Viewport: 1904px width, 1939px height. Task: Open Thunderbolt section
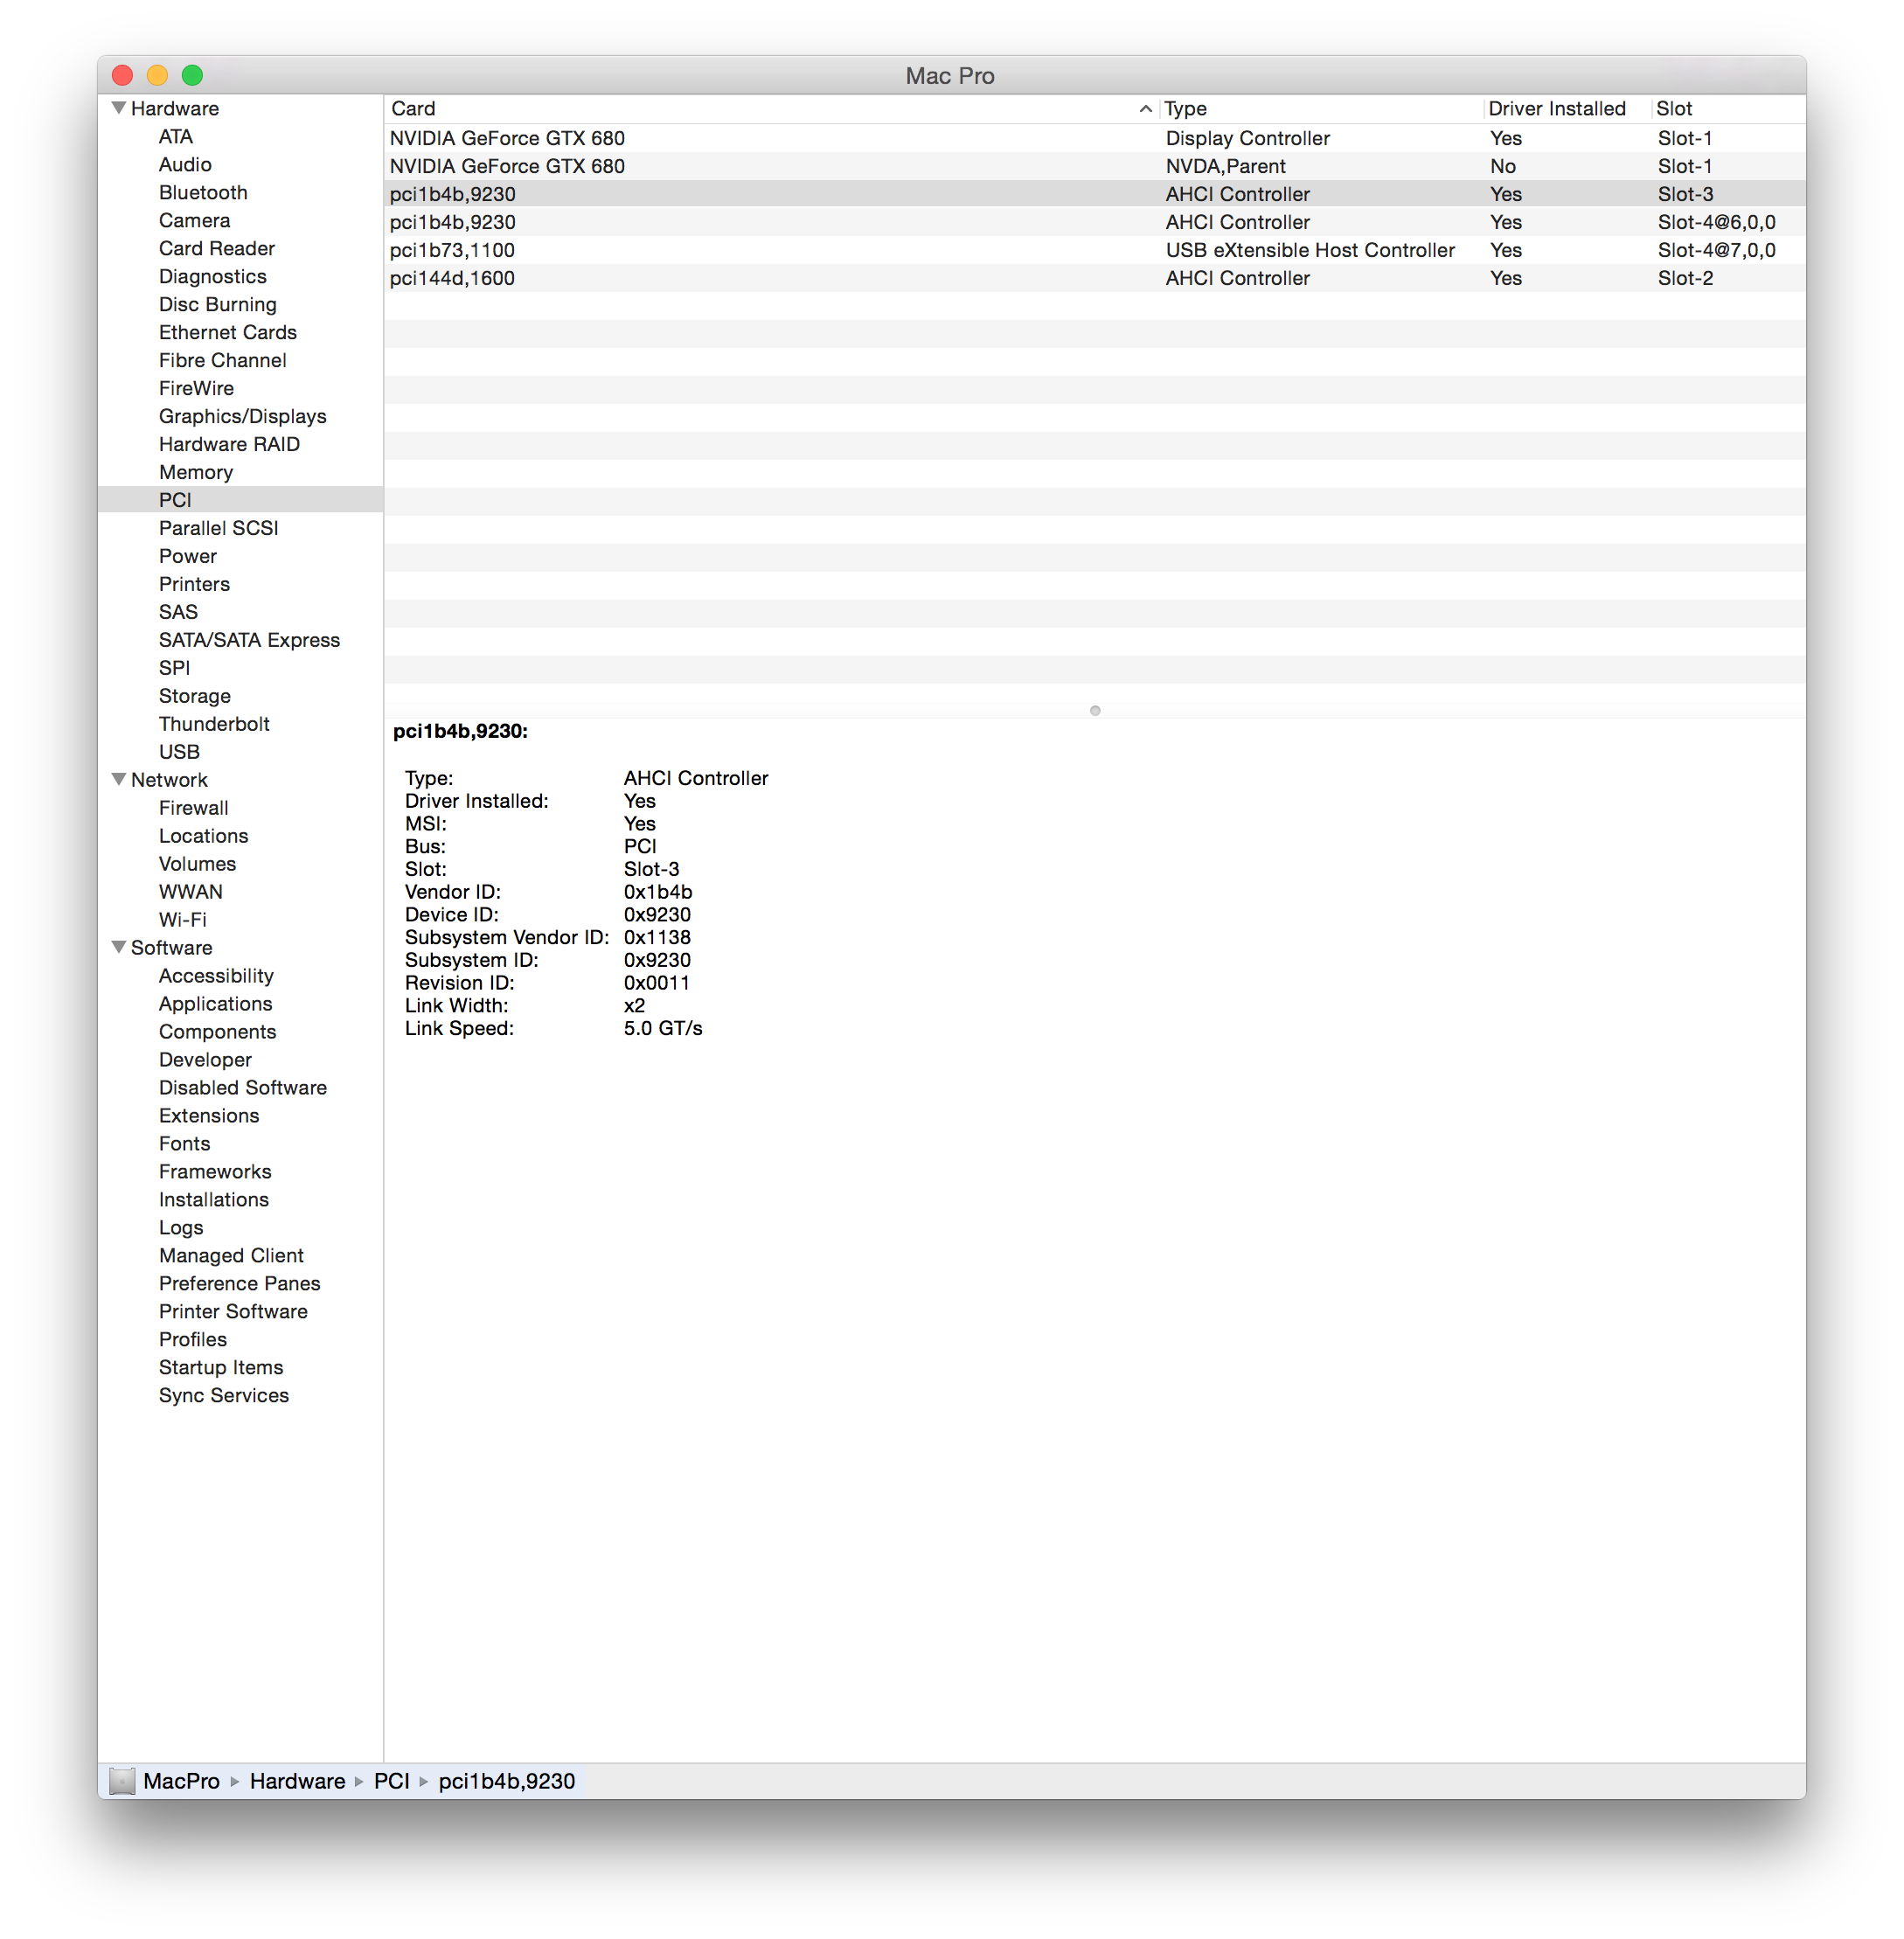click(x=214, y=725)
